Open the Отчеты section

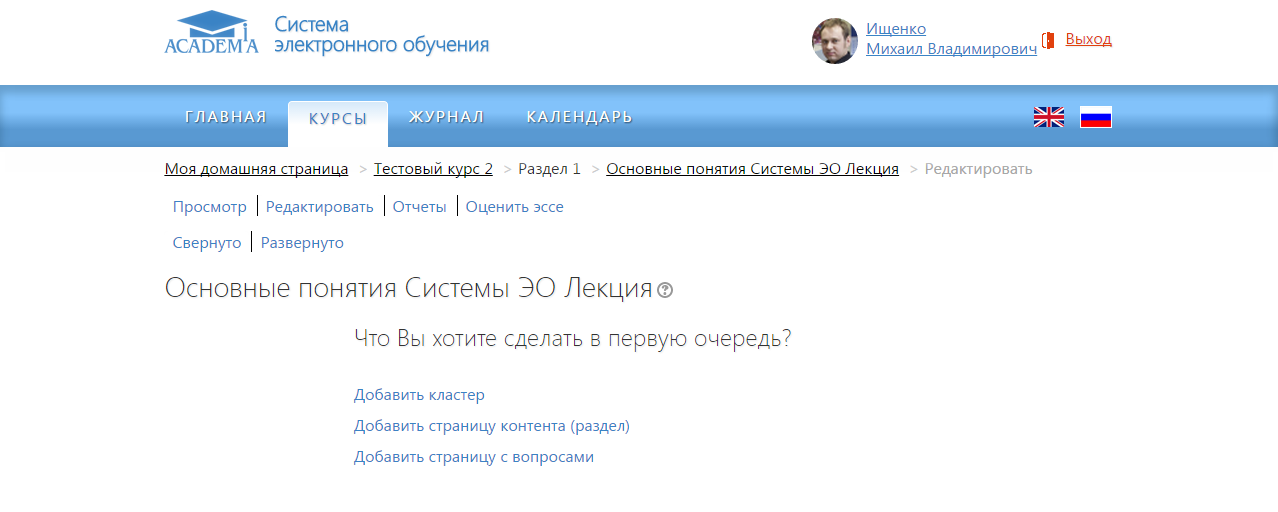tap(419, 207)
